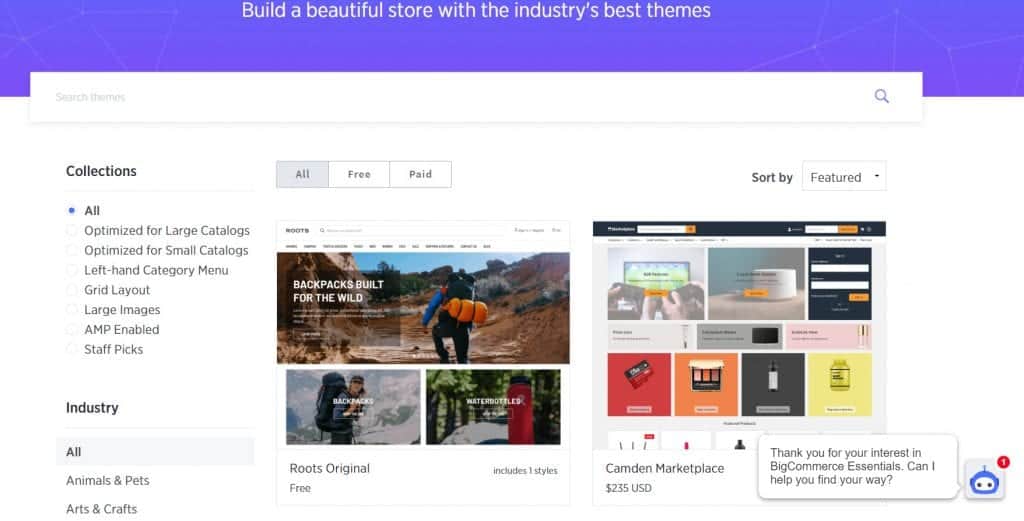This screenshot has height=521, width=1024.
Task: Switch to the Paid themes tab
Action: tap(421, 174)
